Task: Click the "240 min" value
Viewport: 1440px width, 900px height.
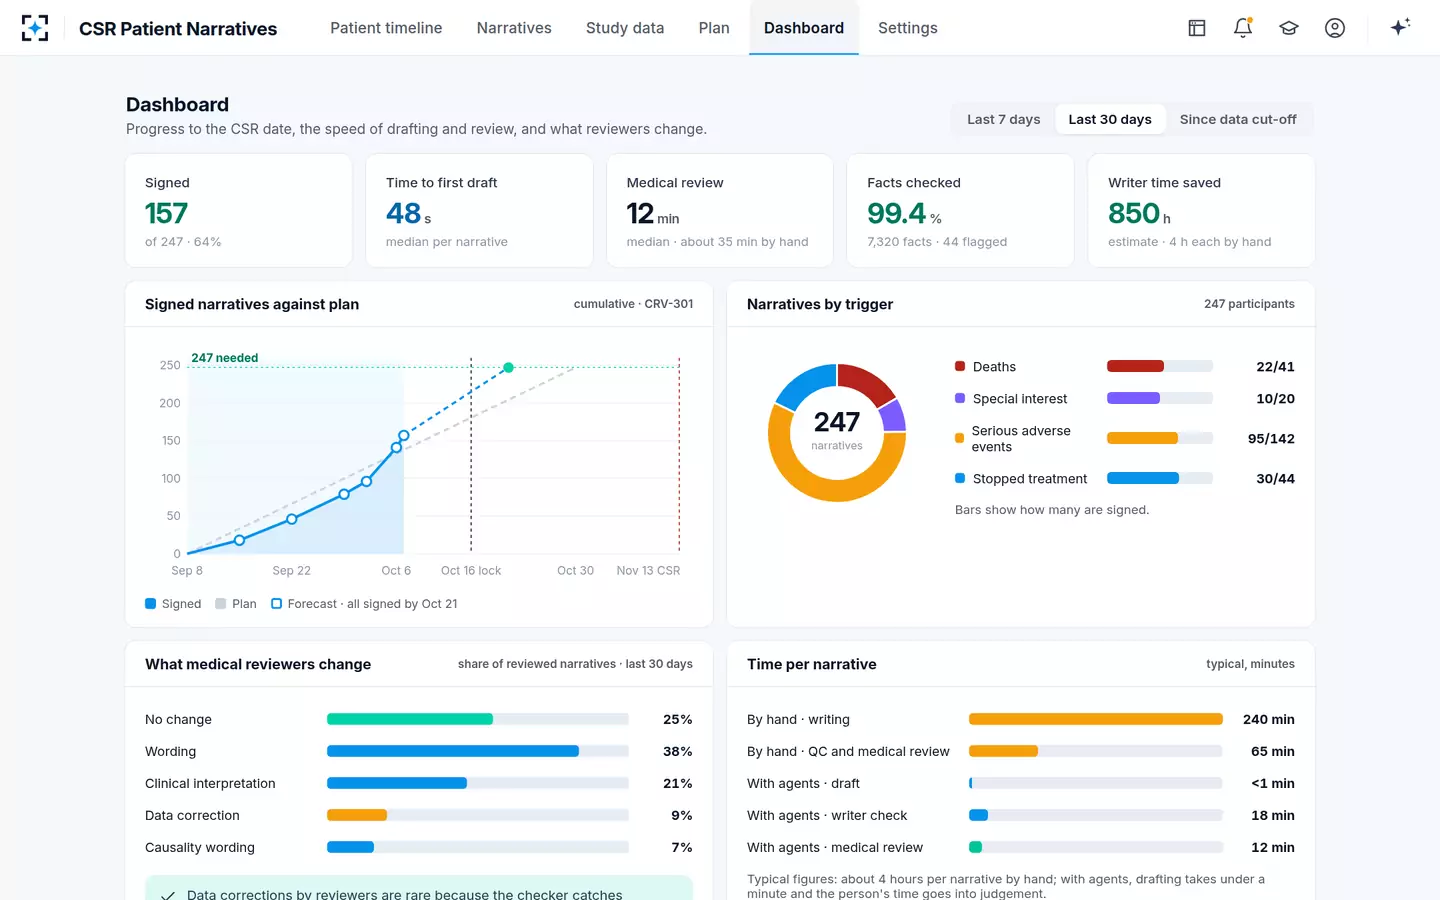Action: coord(1269,719)
